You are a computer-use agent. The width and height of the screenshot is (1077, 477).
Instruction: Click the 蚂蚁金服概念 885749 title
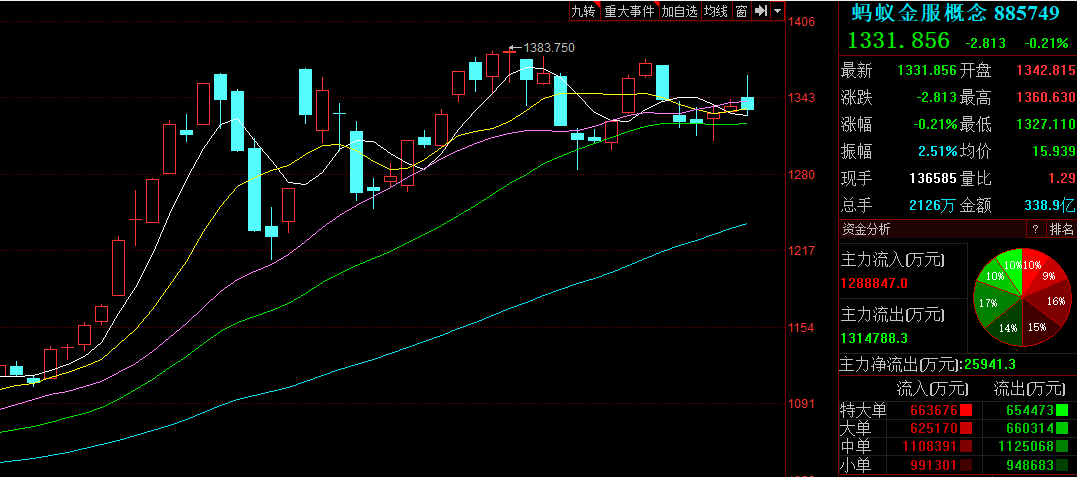point(955,13)
